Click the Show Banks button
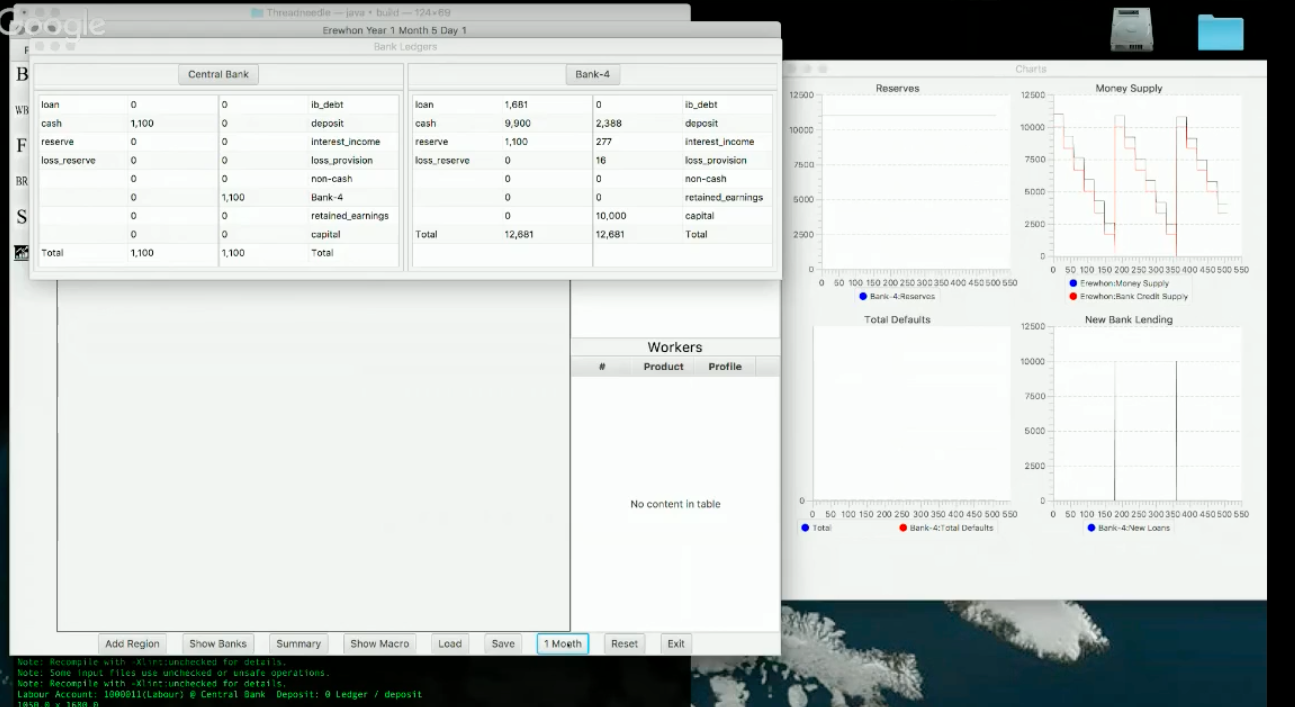Screen dimensions: 1295x707 (x=217, y=644)
